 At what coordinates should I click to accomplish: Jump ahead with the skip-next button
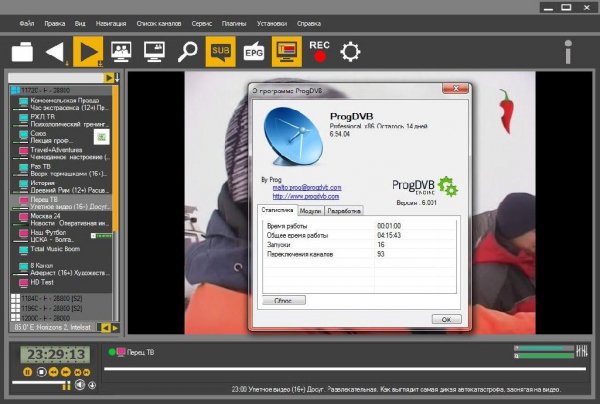pos(86,372)
